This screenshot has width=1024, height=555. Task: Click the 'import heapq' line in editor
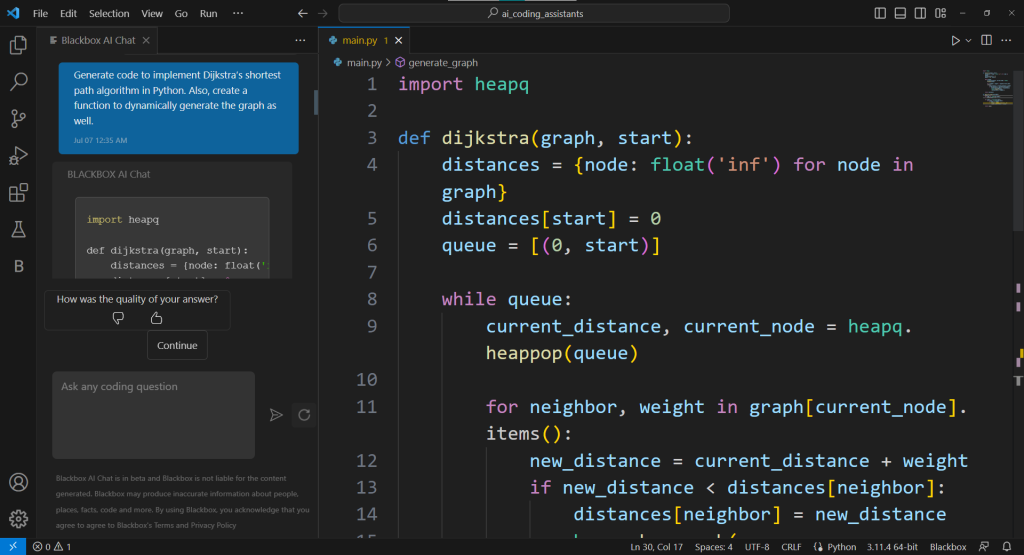(463, 84)
